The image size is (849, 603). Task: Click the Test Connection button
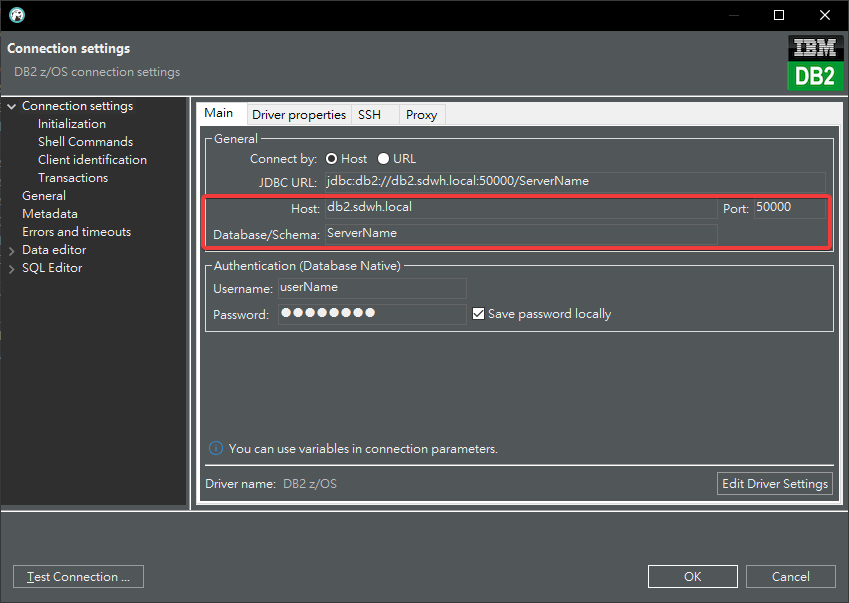(78, 577)
